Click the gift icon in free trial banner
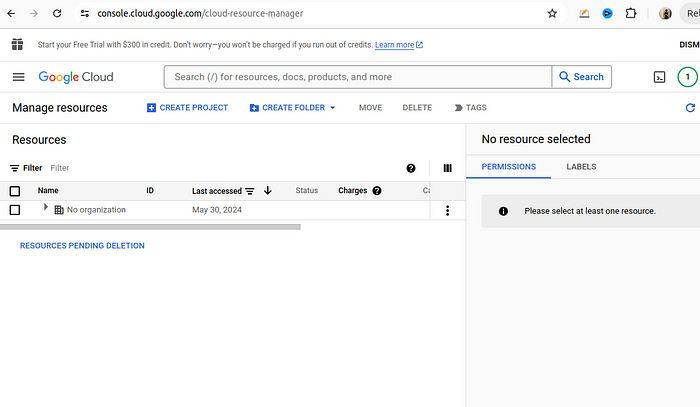Viewport: 700px width, 407px height. (x=17, y=44)
